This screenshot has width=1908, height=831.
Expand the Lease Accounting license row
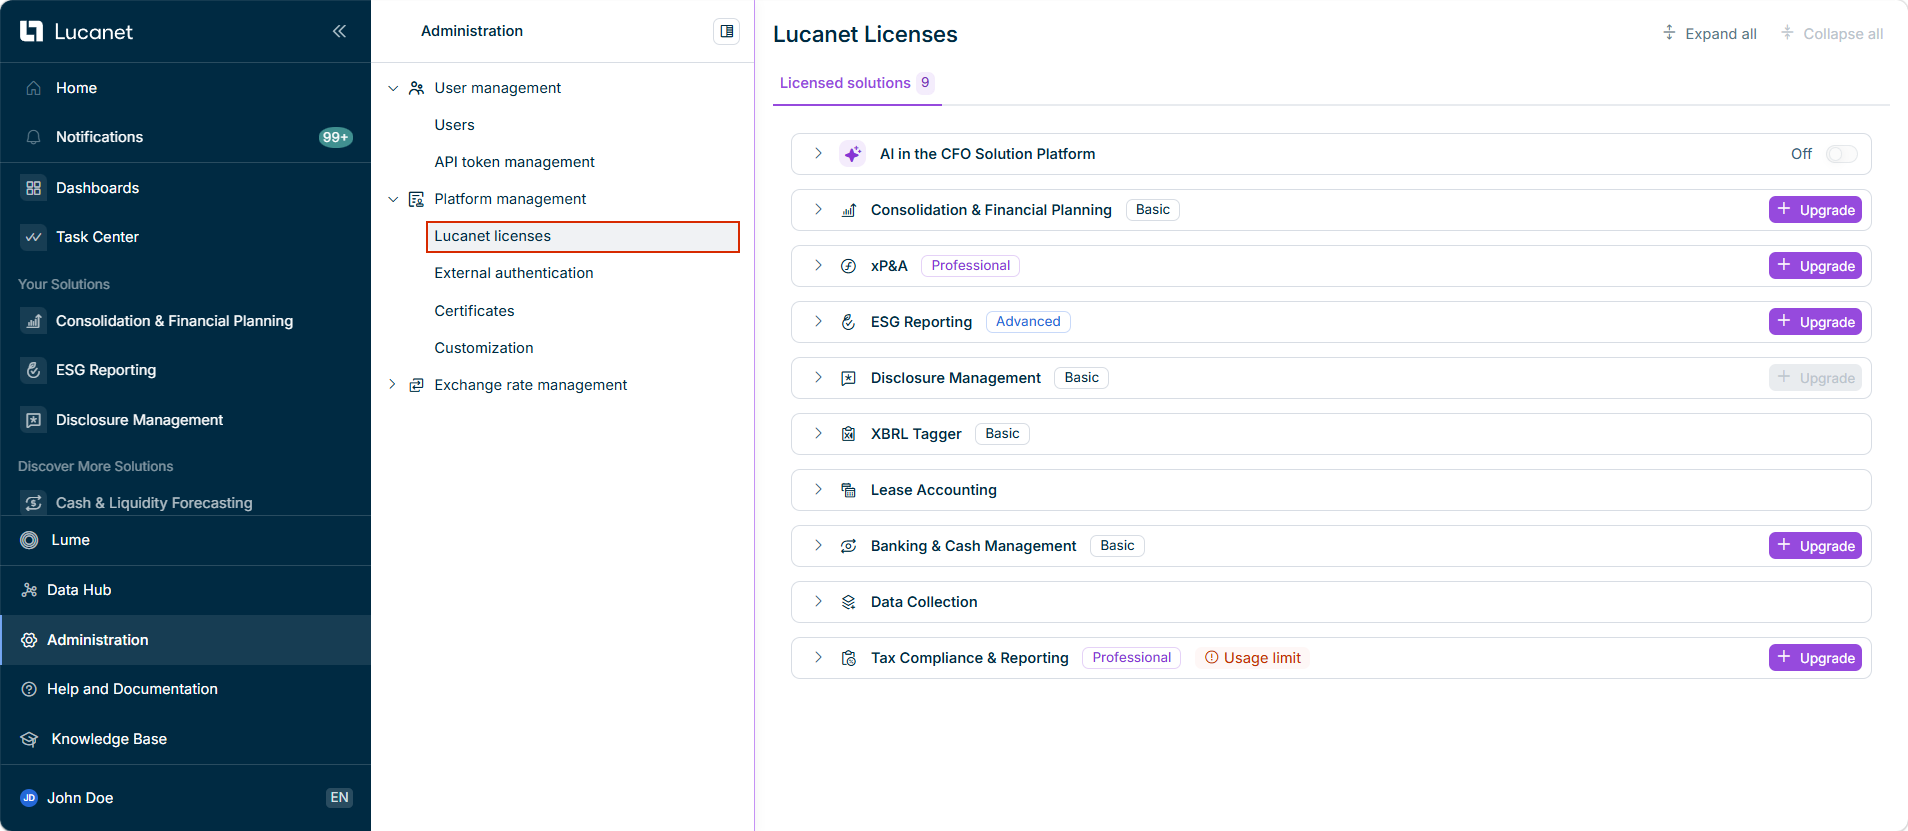point(818,490)
